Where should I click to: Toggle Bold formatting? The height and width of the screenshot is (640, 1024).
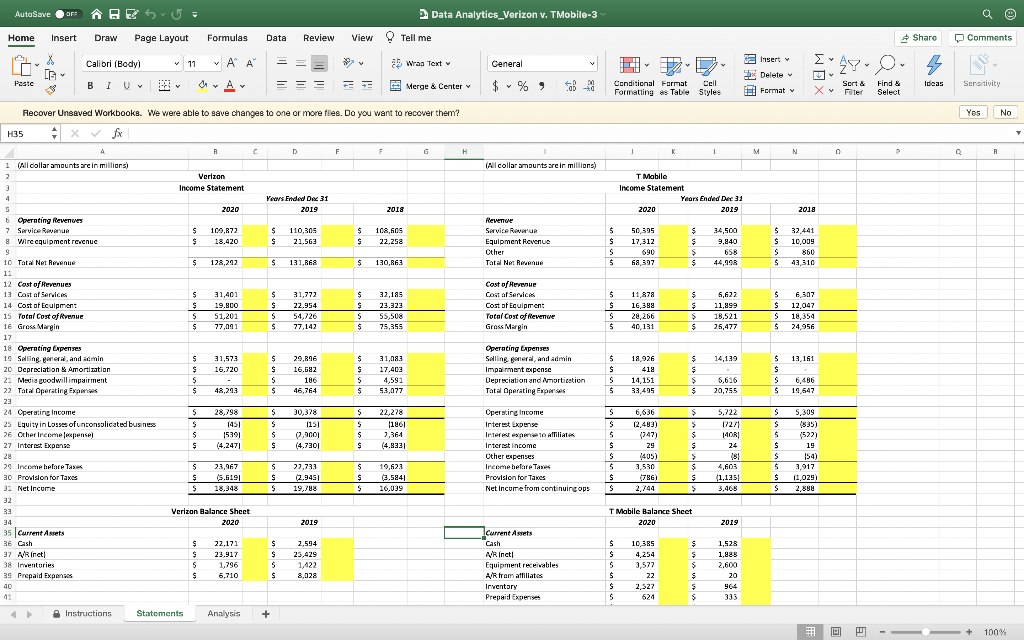pyautogui.click(x=90, y=86)
